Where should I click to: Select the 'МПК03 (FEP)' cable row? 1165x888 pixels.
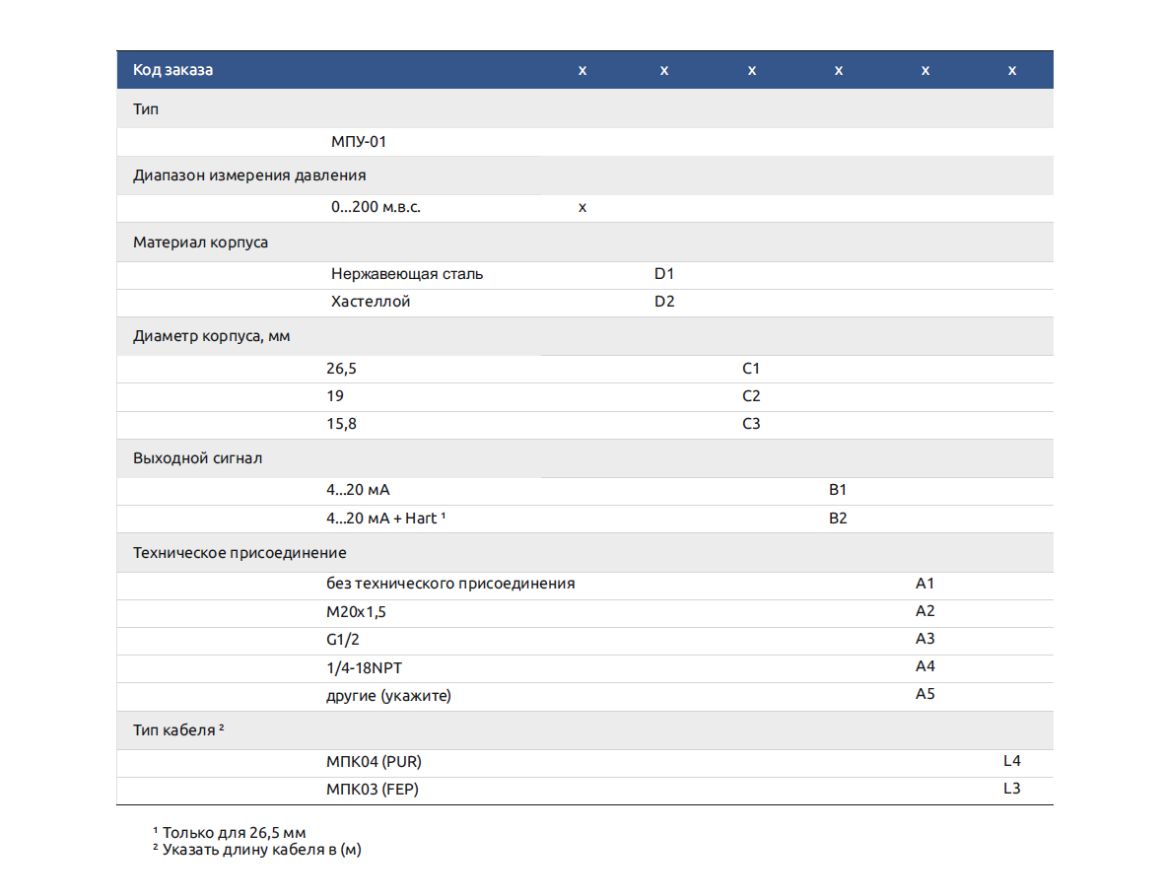372,790
